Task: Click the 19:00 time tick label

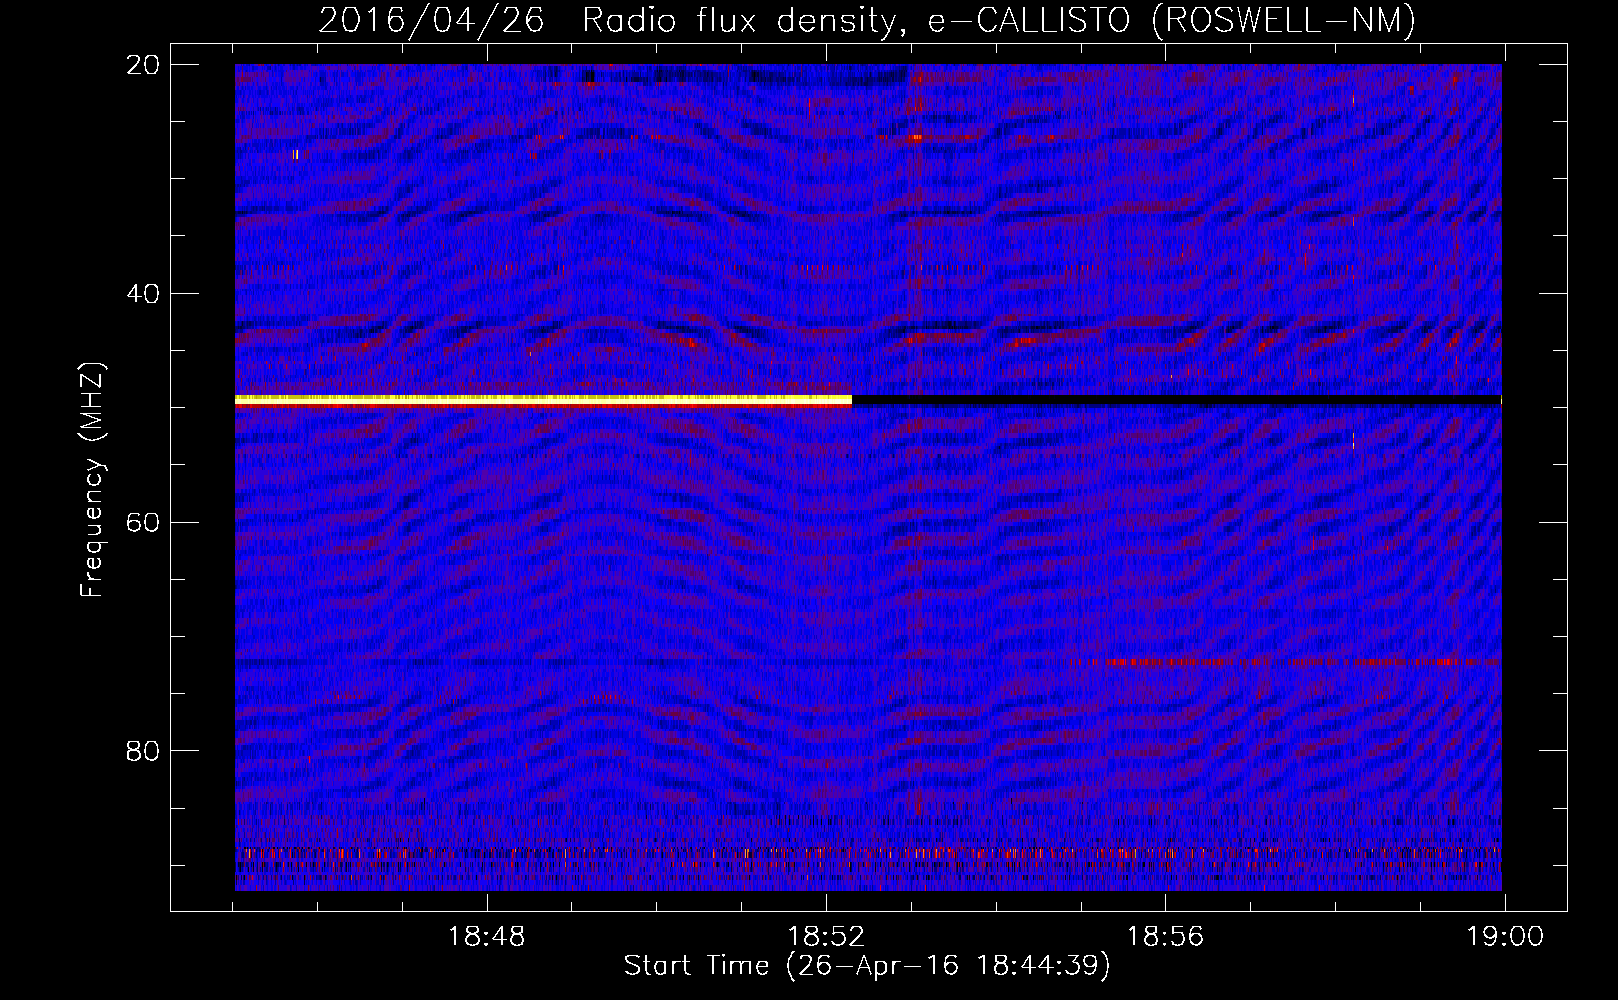Action: (1505, 937)
